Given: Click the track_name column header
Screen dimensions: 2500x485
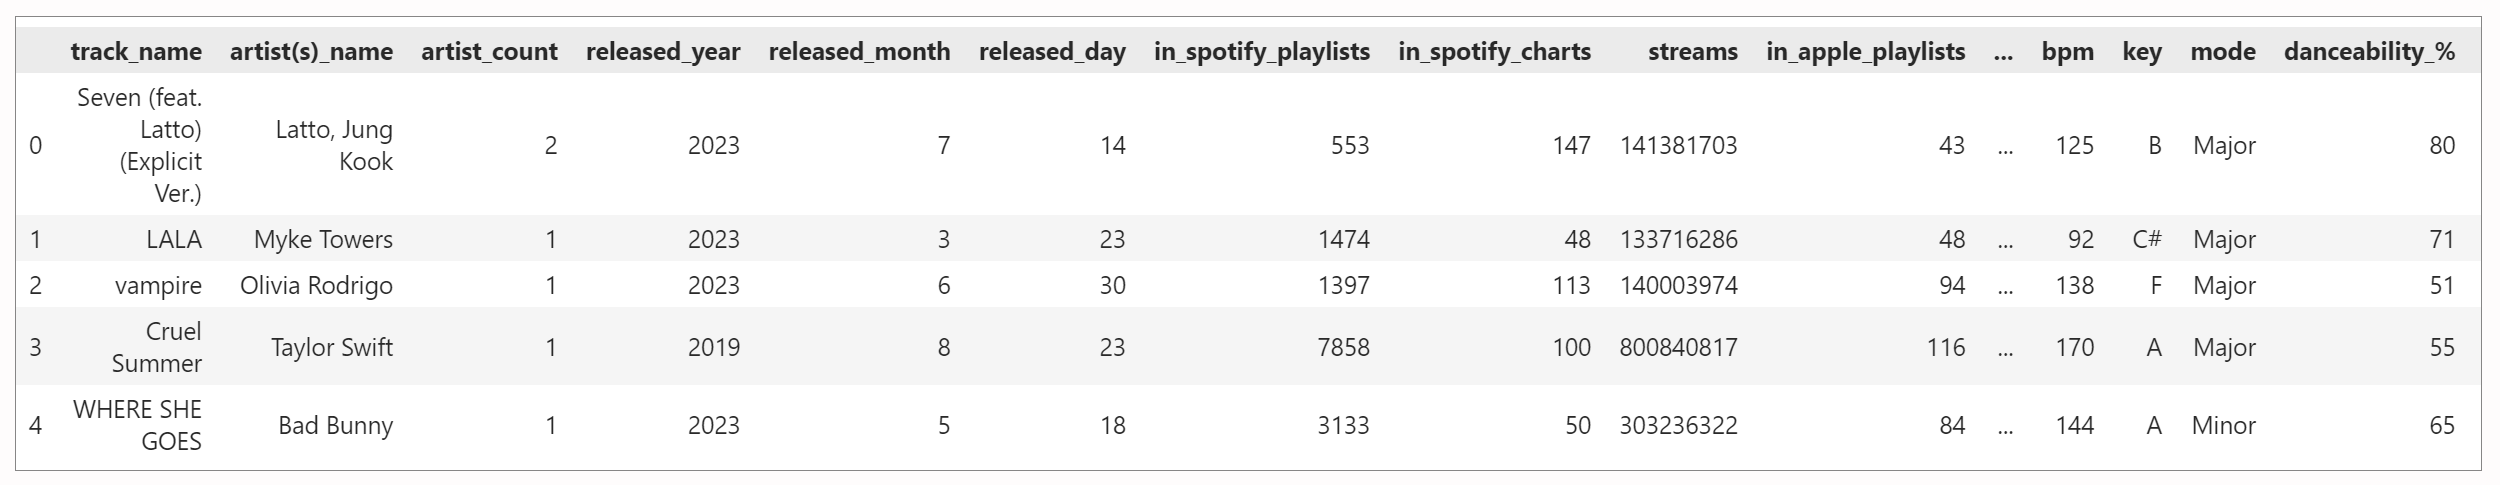Looking at the screenshot, I should point(136,52).
